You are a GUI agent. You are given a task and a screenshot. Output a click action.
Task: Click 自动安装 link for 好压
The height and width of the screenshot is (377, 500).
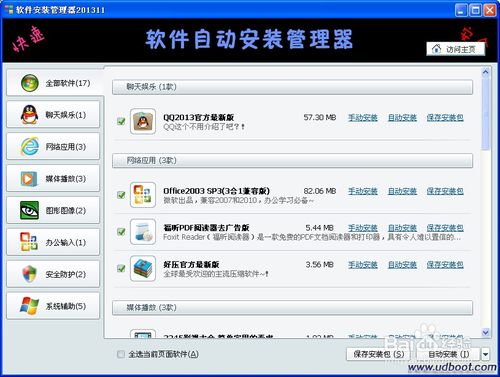(402, 265)
